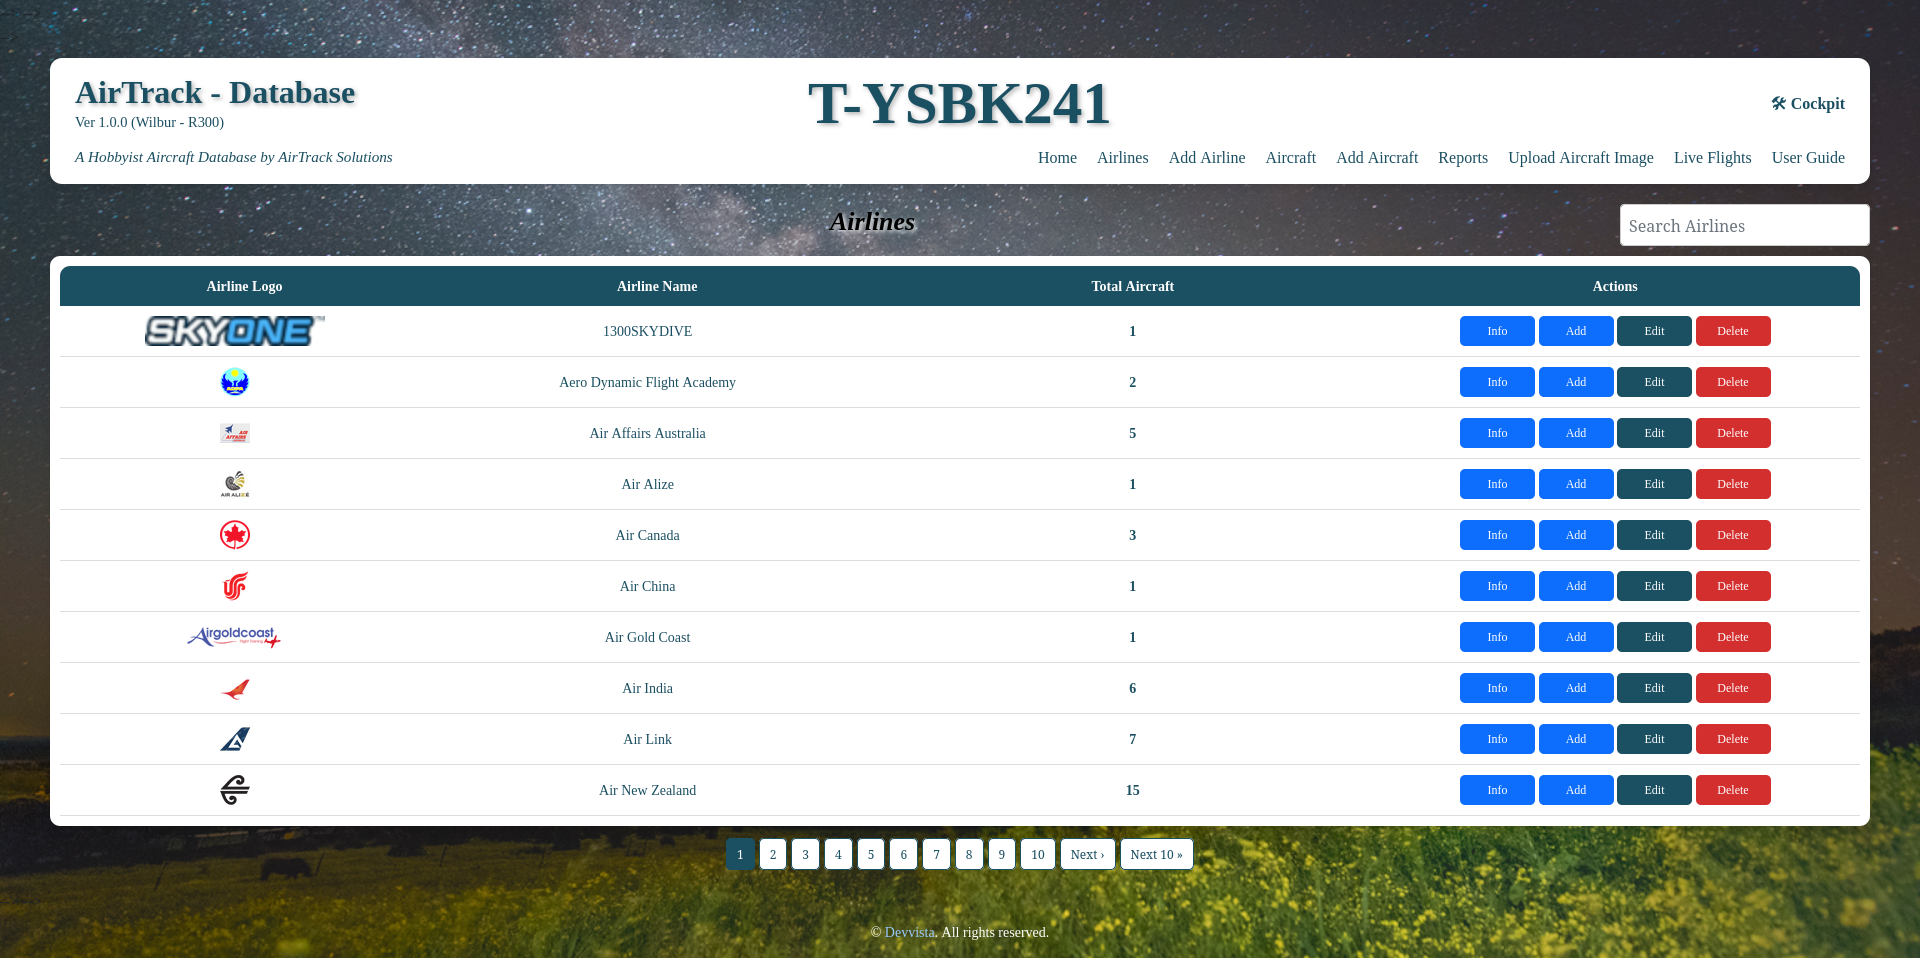Click the Air New Zealand koru logo

click(x=235, y=790)
